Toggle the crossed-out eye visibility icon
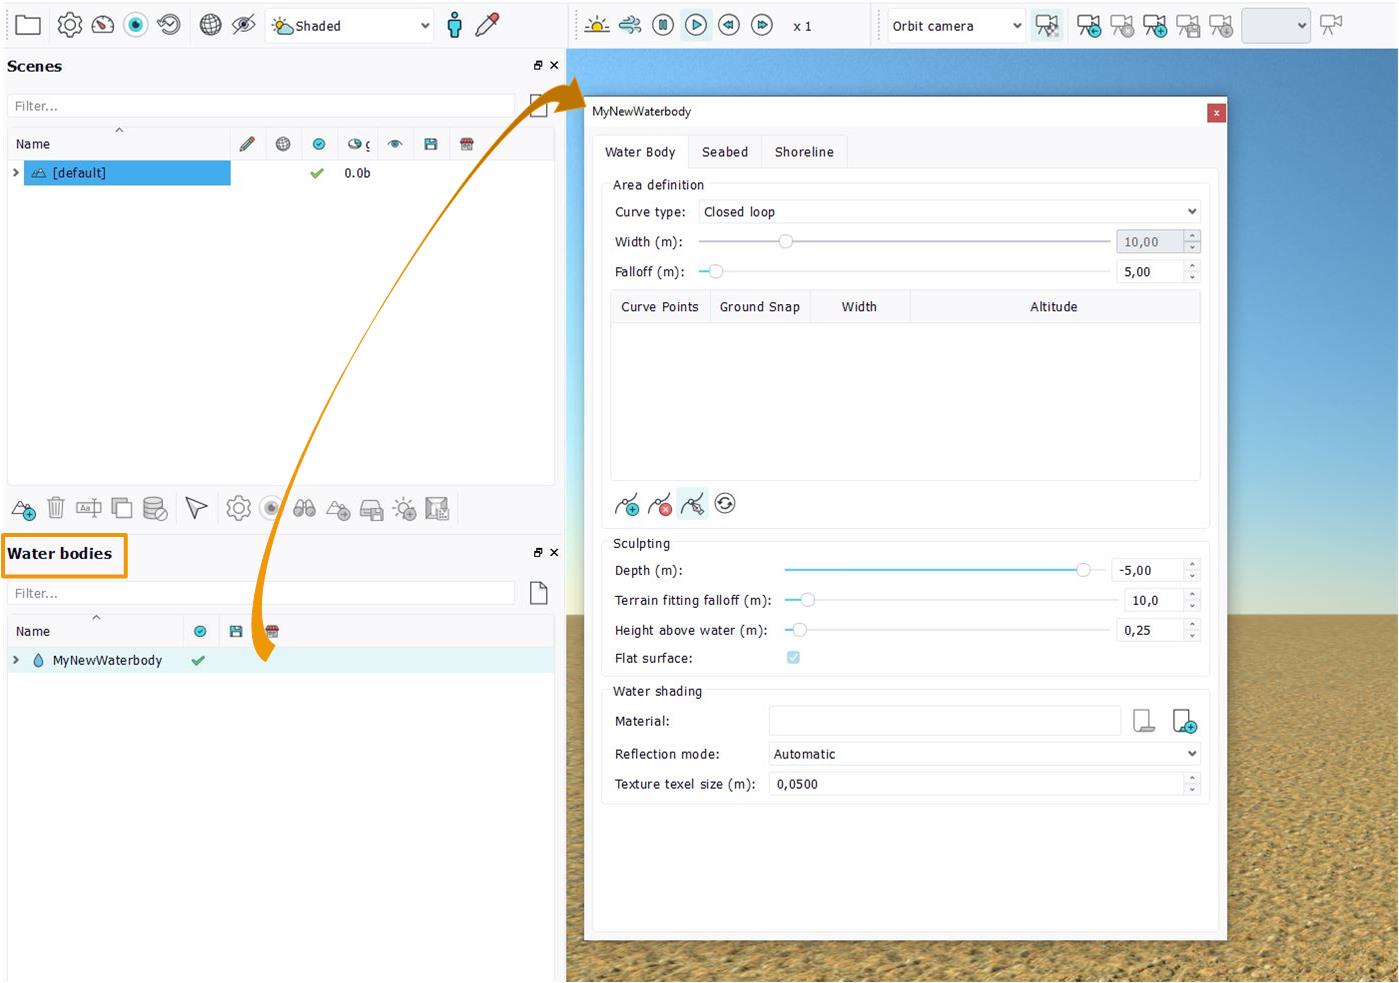Viewport: 1399px width, 983px height. tap(243, 26)
